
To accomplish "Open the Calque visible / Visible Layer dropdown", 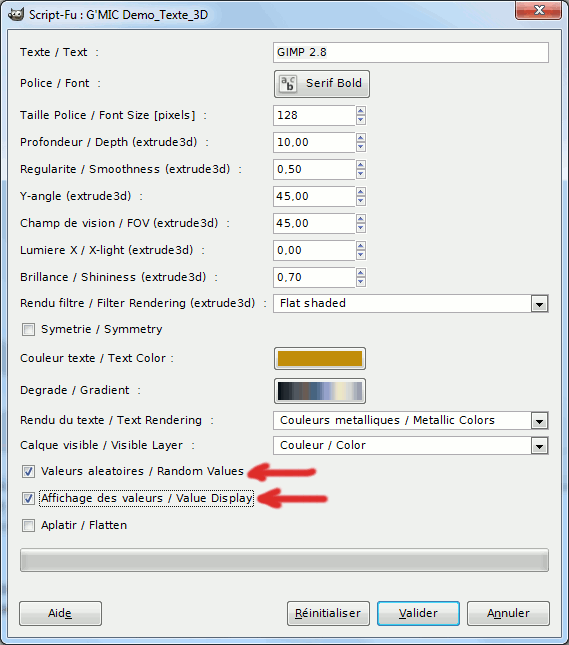I will tap(539, 445).
